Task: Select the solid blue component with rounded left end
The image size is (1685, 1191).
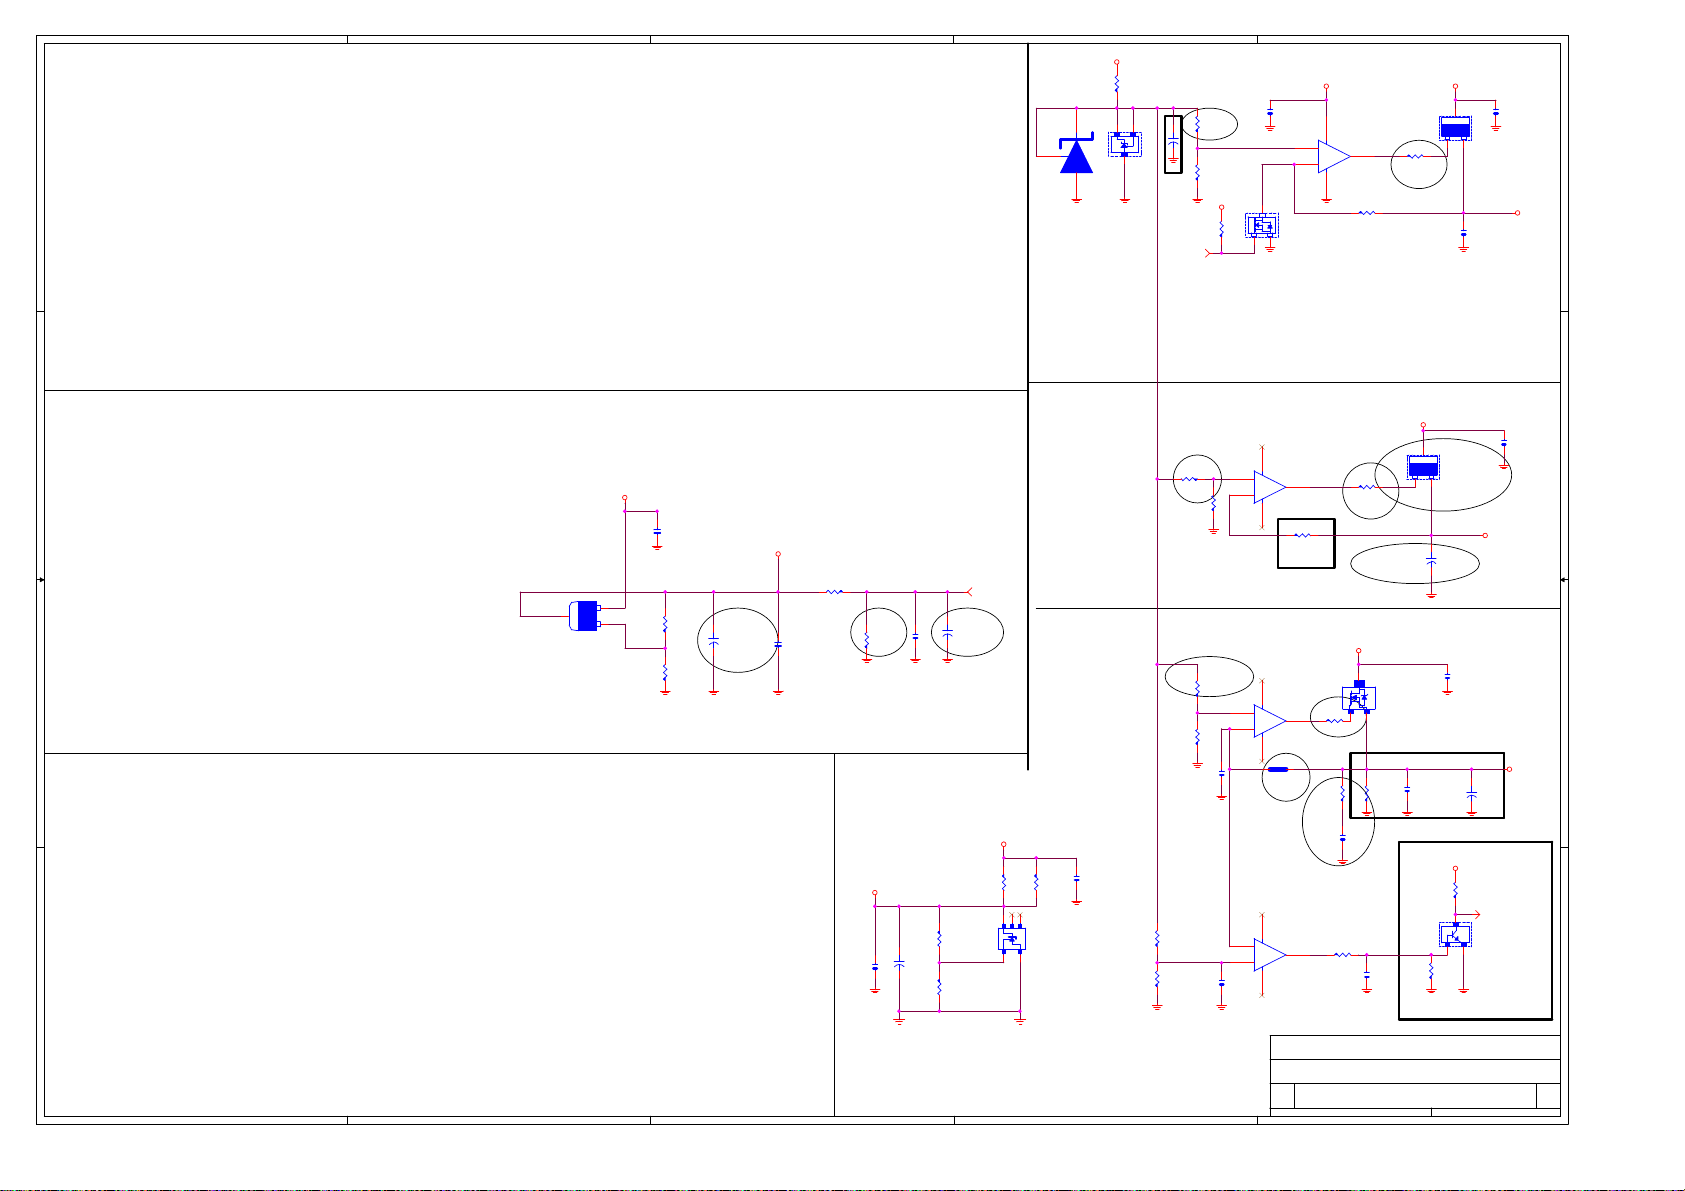Action: pos(585,616)
